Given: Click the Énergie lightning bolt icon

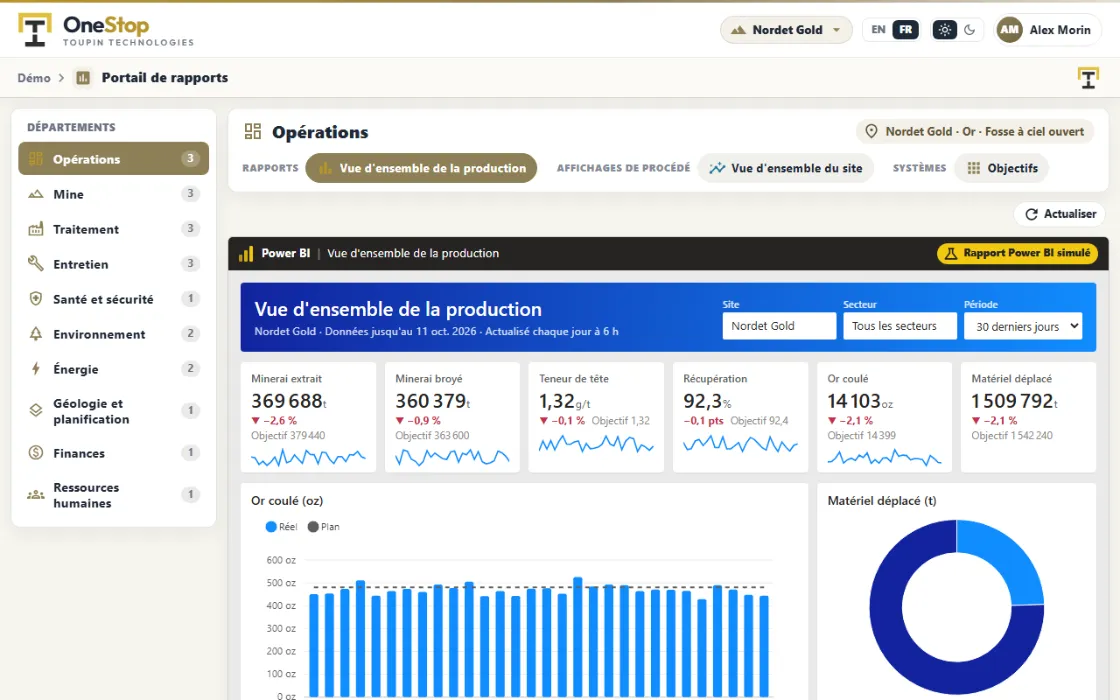Looking at the screenshot, I should [36, 369].
